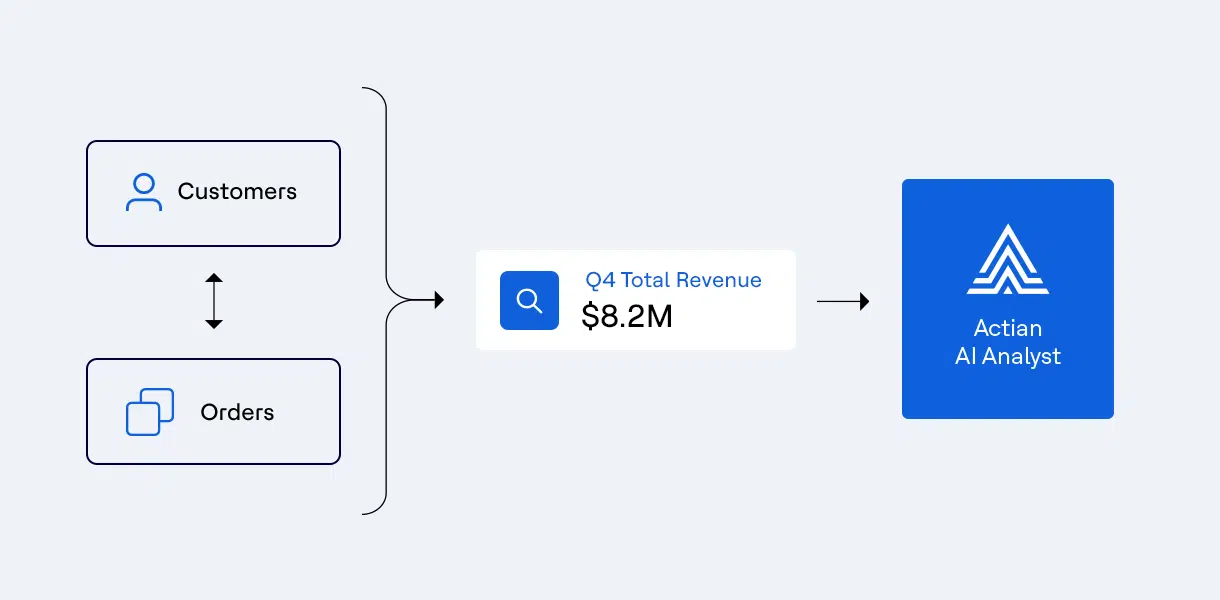Click the Actian name text in blue tile

pyautogui.click(x=1007, y=328)
